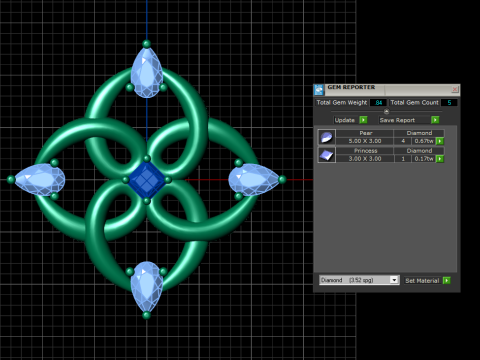Open the Diamond material dropdown
480x360 pixels.
394,280
